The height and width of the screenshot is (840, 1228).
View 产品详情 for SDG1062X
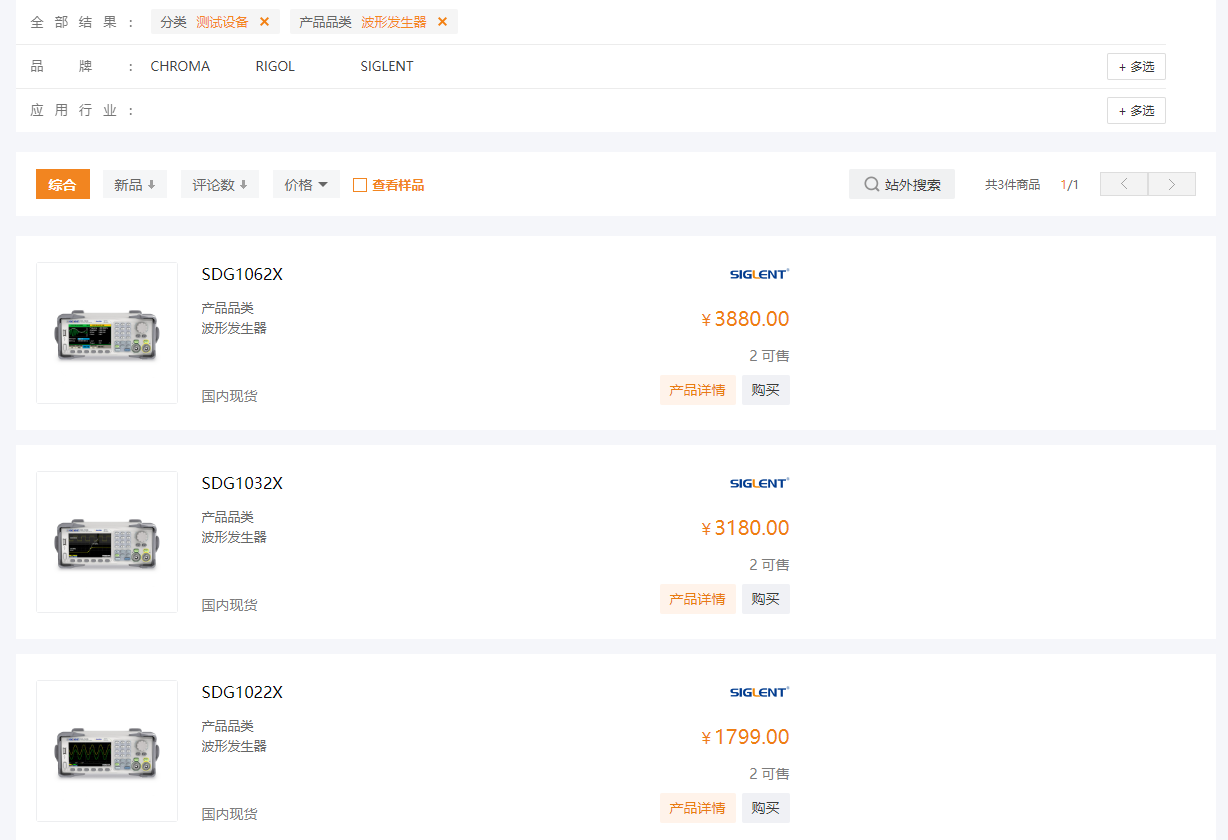coord(698,390)
